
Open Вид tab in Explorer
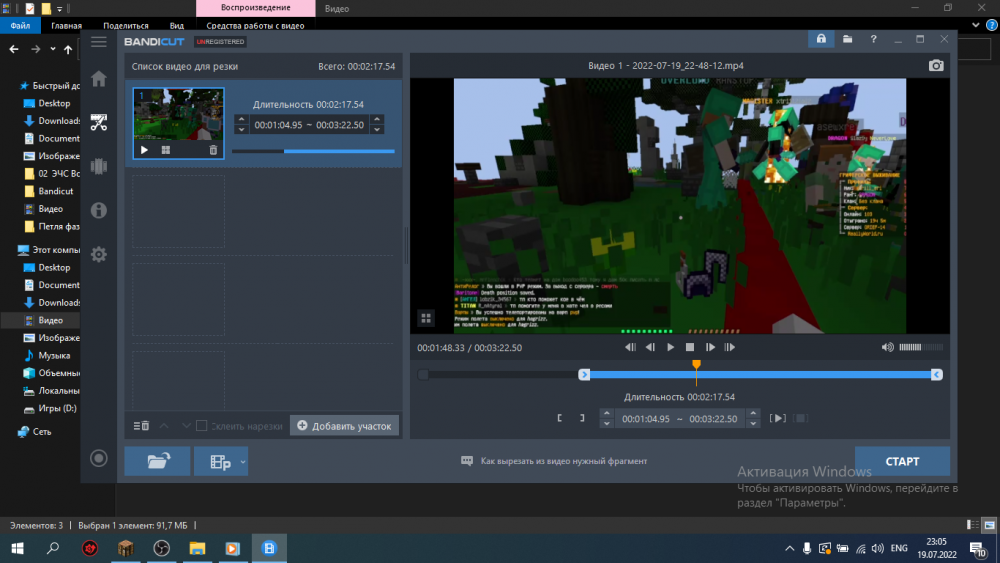(177, 26)
